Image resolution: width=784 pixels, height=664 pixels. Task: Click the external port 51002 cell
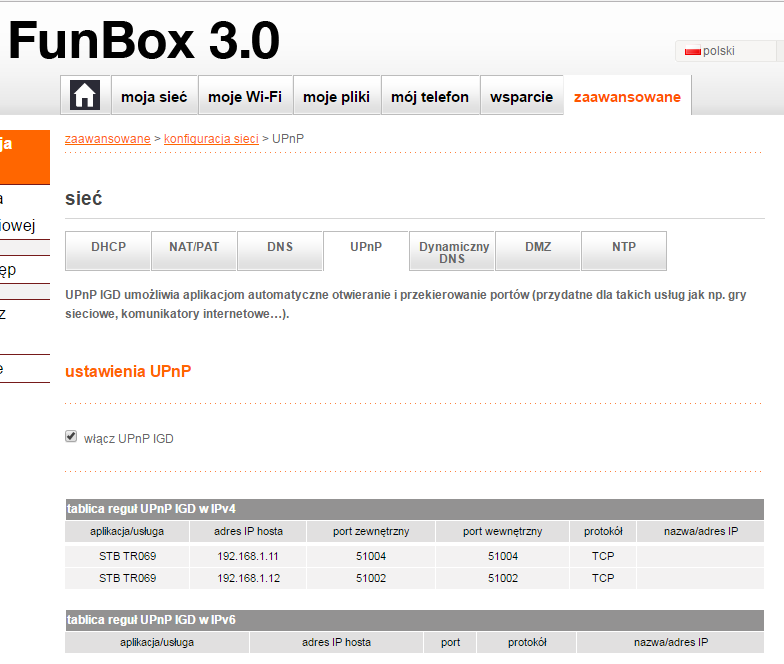[371, 578]
